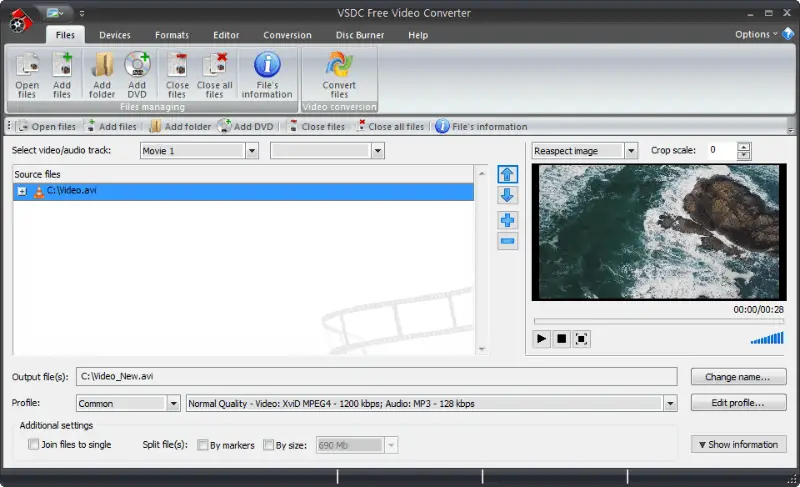This screenshot has width=800, height=487.
Task: Open the Common profile dropdown
Action: coord(173,403)
